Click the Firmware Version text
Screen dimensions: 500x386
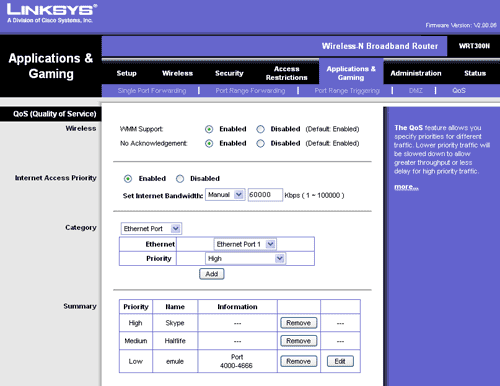pyautogui.click(x=461, y=25)
